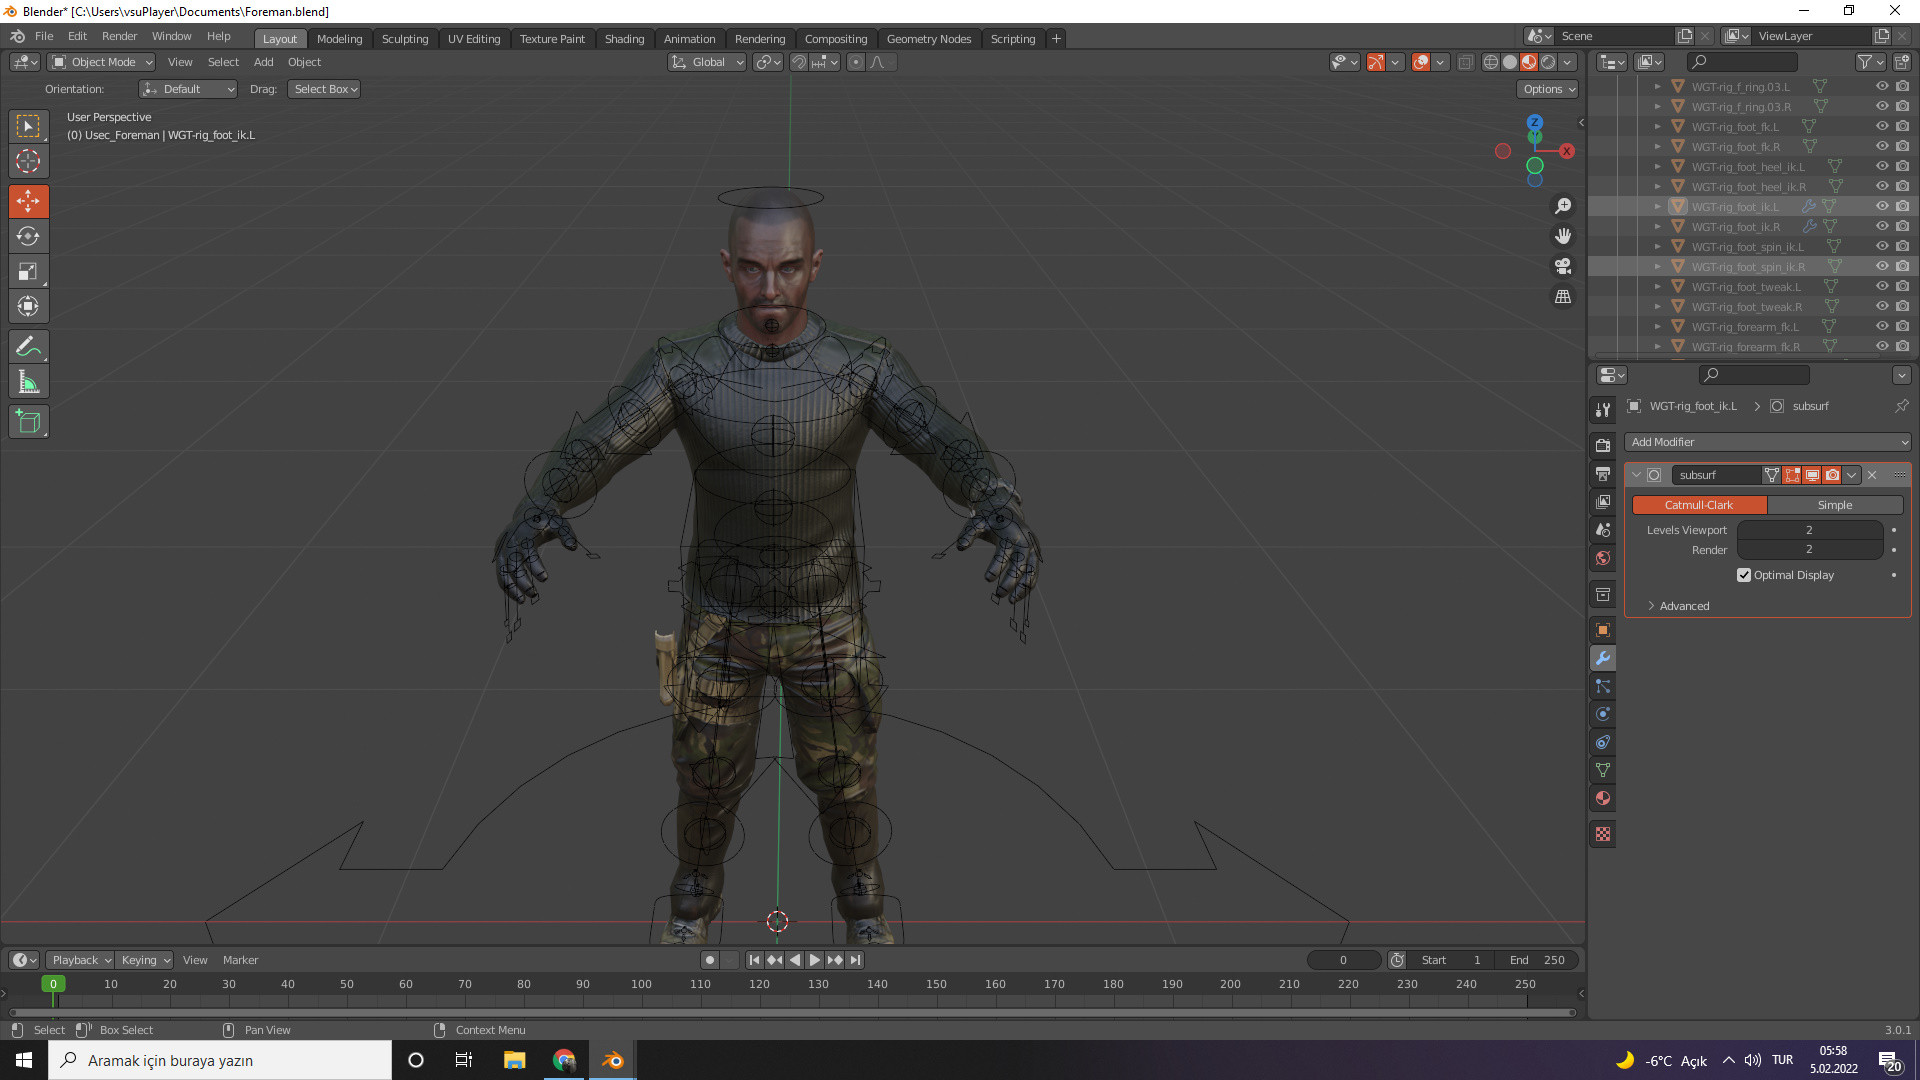Toggle auto keying record button

point(709,960)
